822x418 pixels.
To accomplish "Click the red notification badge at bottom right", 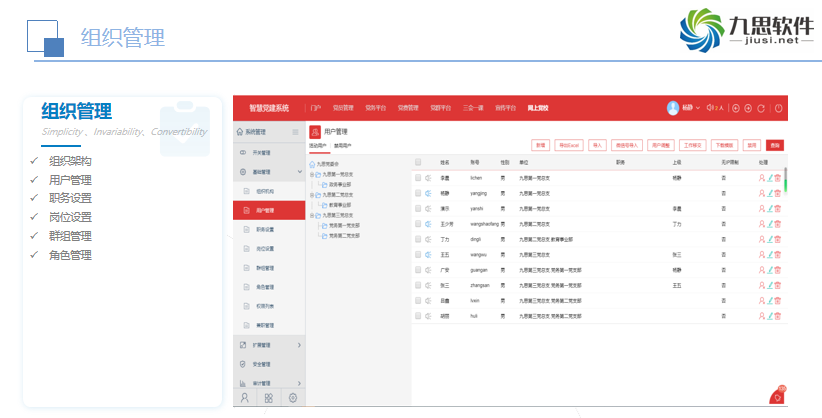I will (777, 396).
